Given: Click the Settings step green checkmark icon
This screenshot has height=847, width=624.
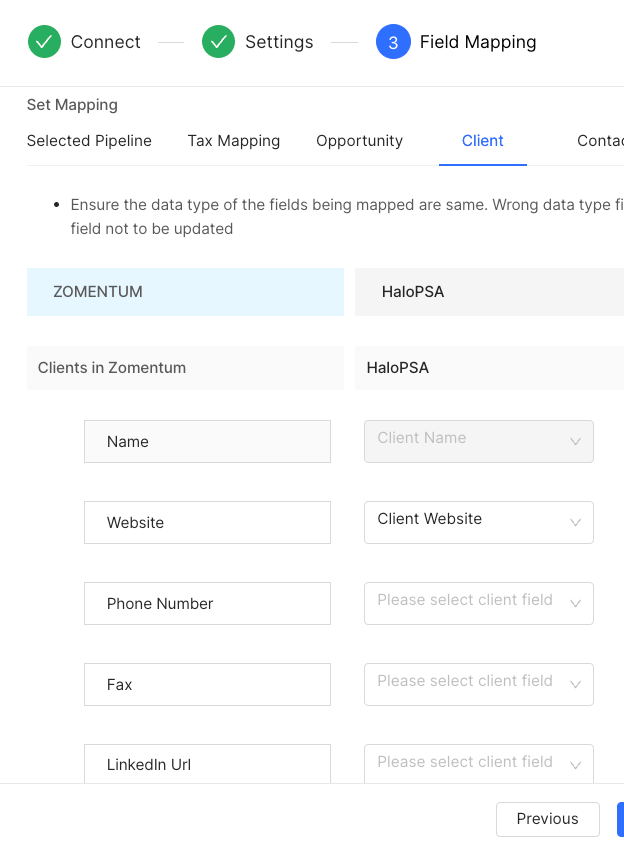Looking at the screenshot, I should click(x=218, y=42).
